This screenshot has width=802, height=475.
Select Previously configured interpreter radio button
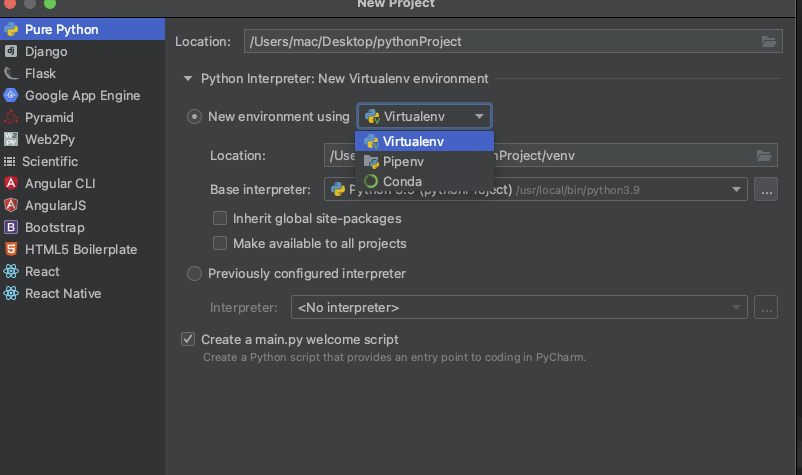(194, 273)
